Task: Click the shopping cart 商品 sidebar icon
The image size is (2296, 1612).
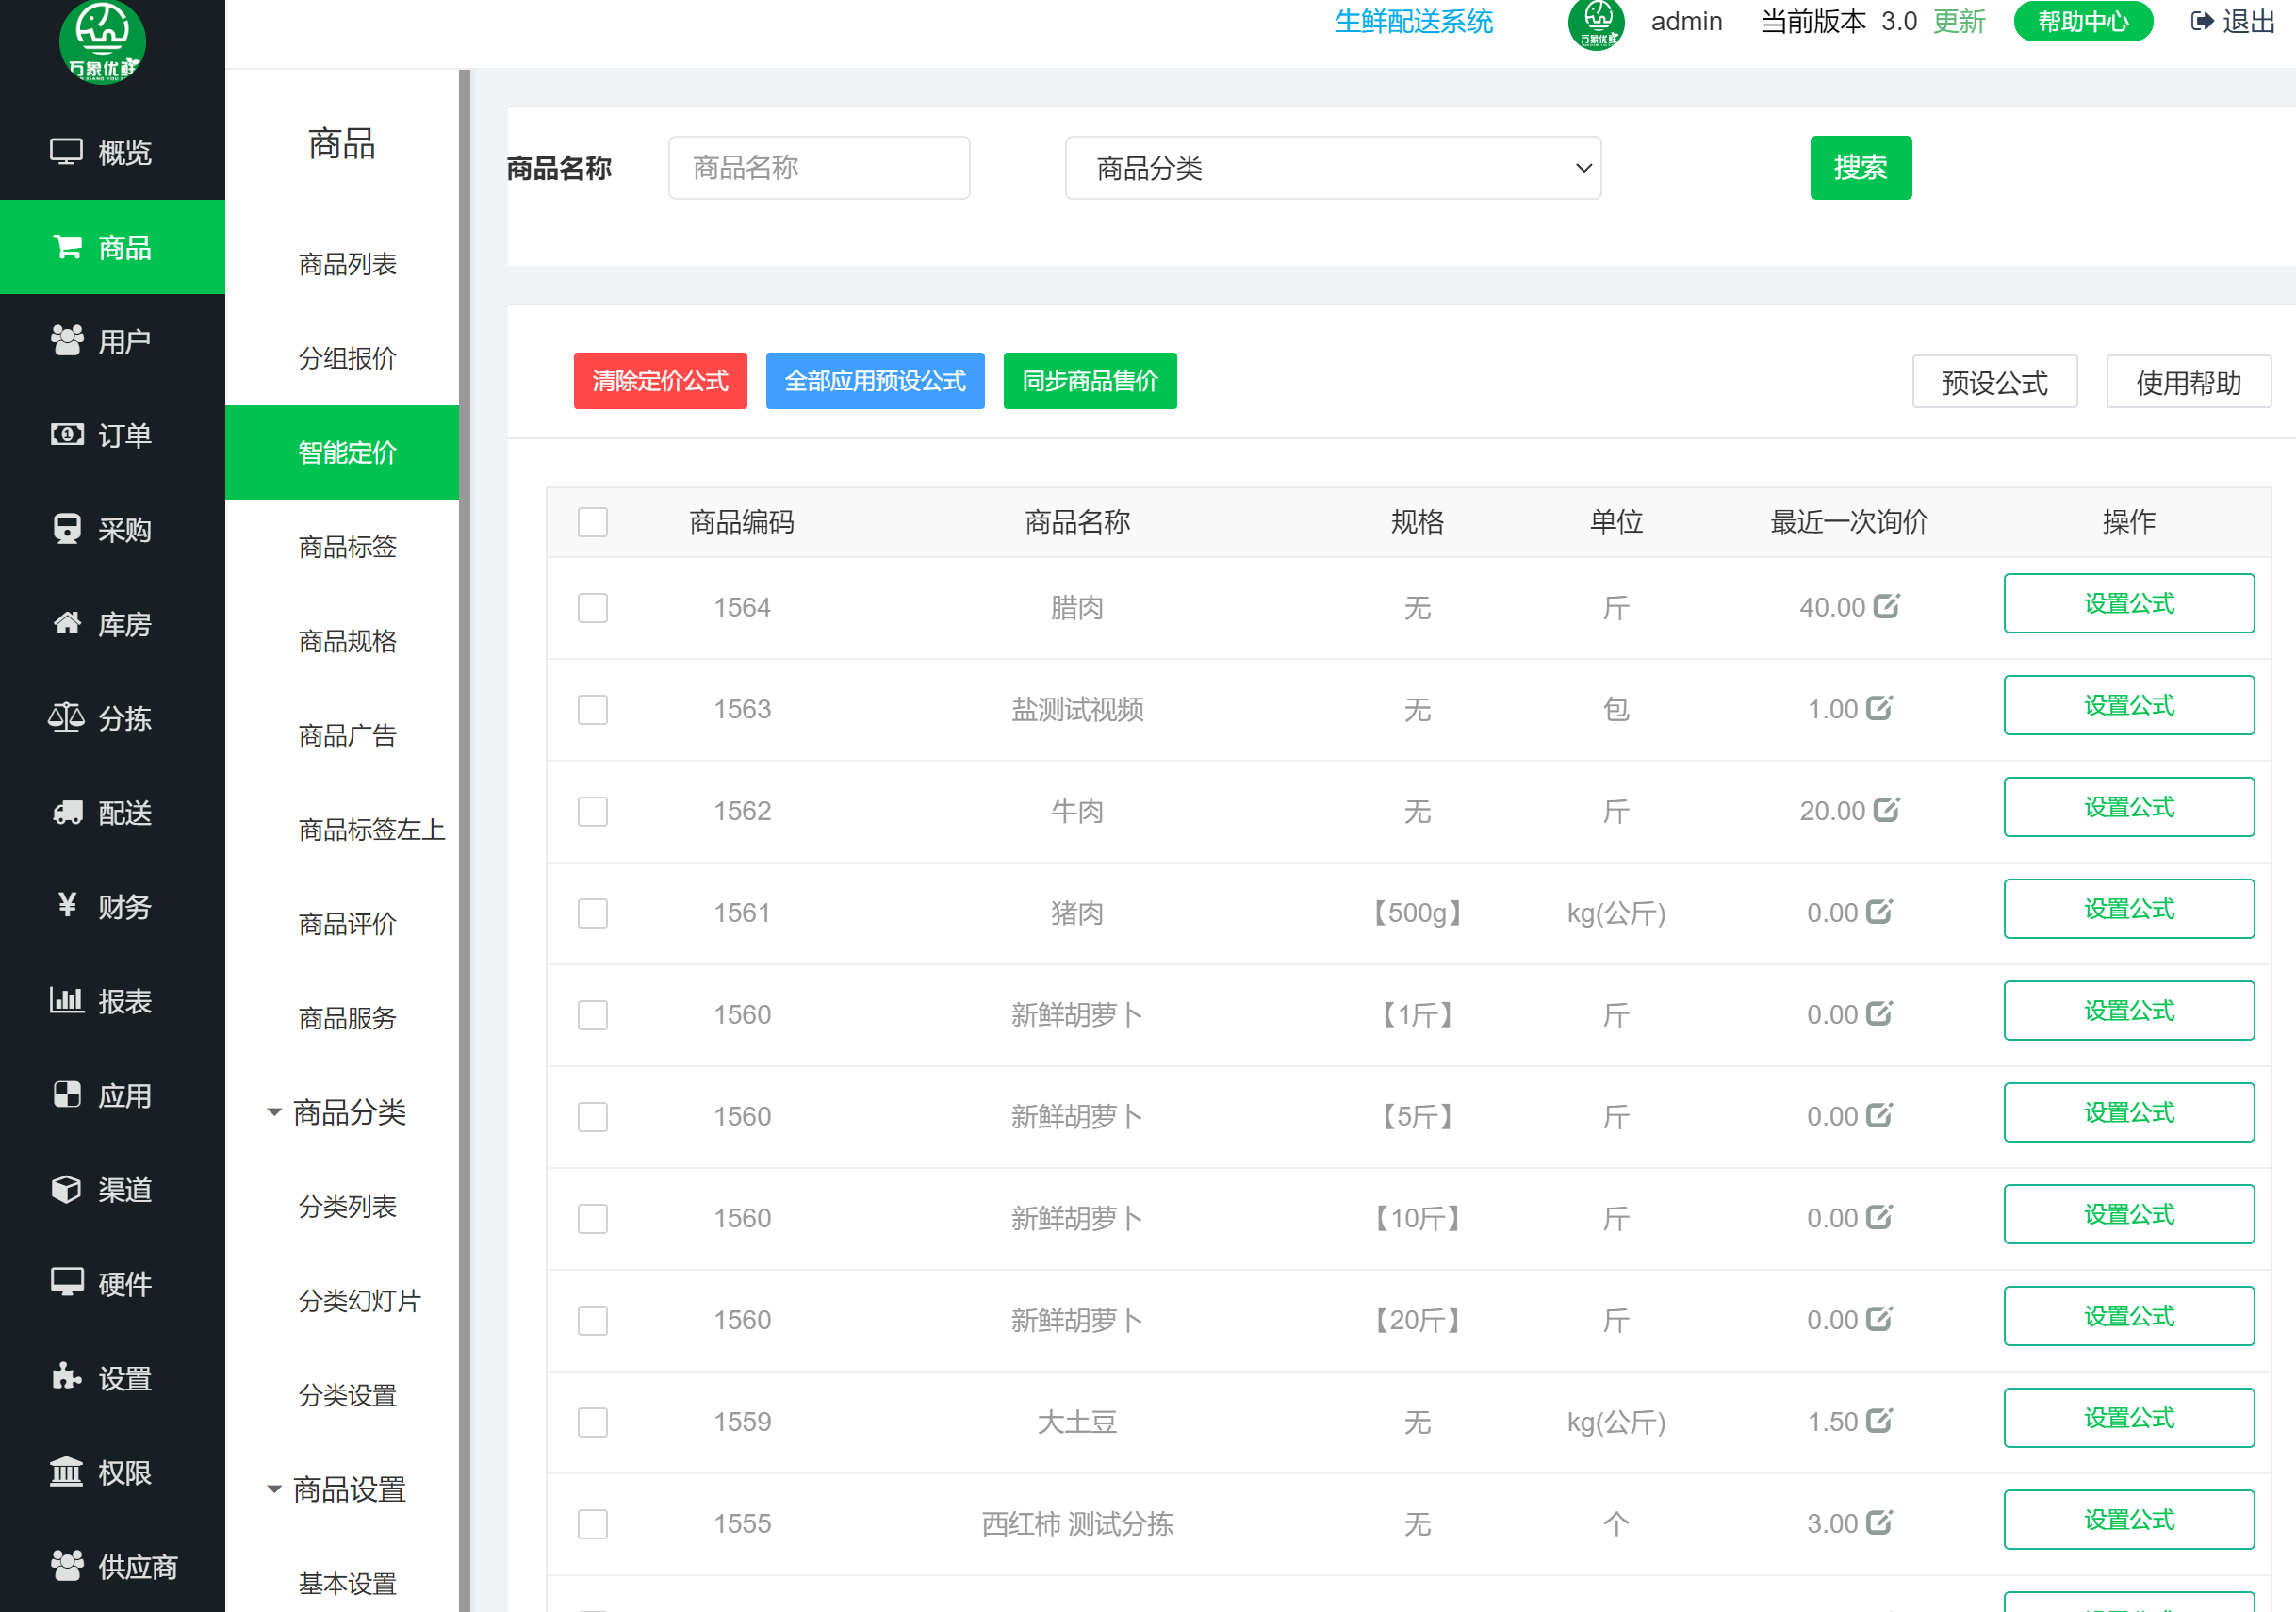Action: click(x=67, y=247)
